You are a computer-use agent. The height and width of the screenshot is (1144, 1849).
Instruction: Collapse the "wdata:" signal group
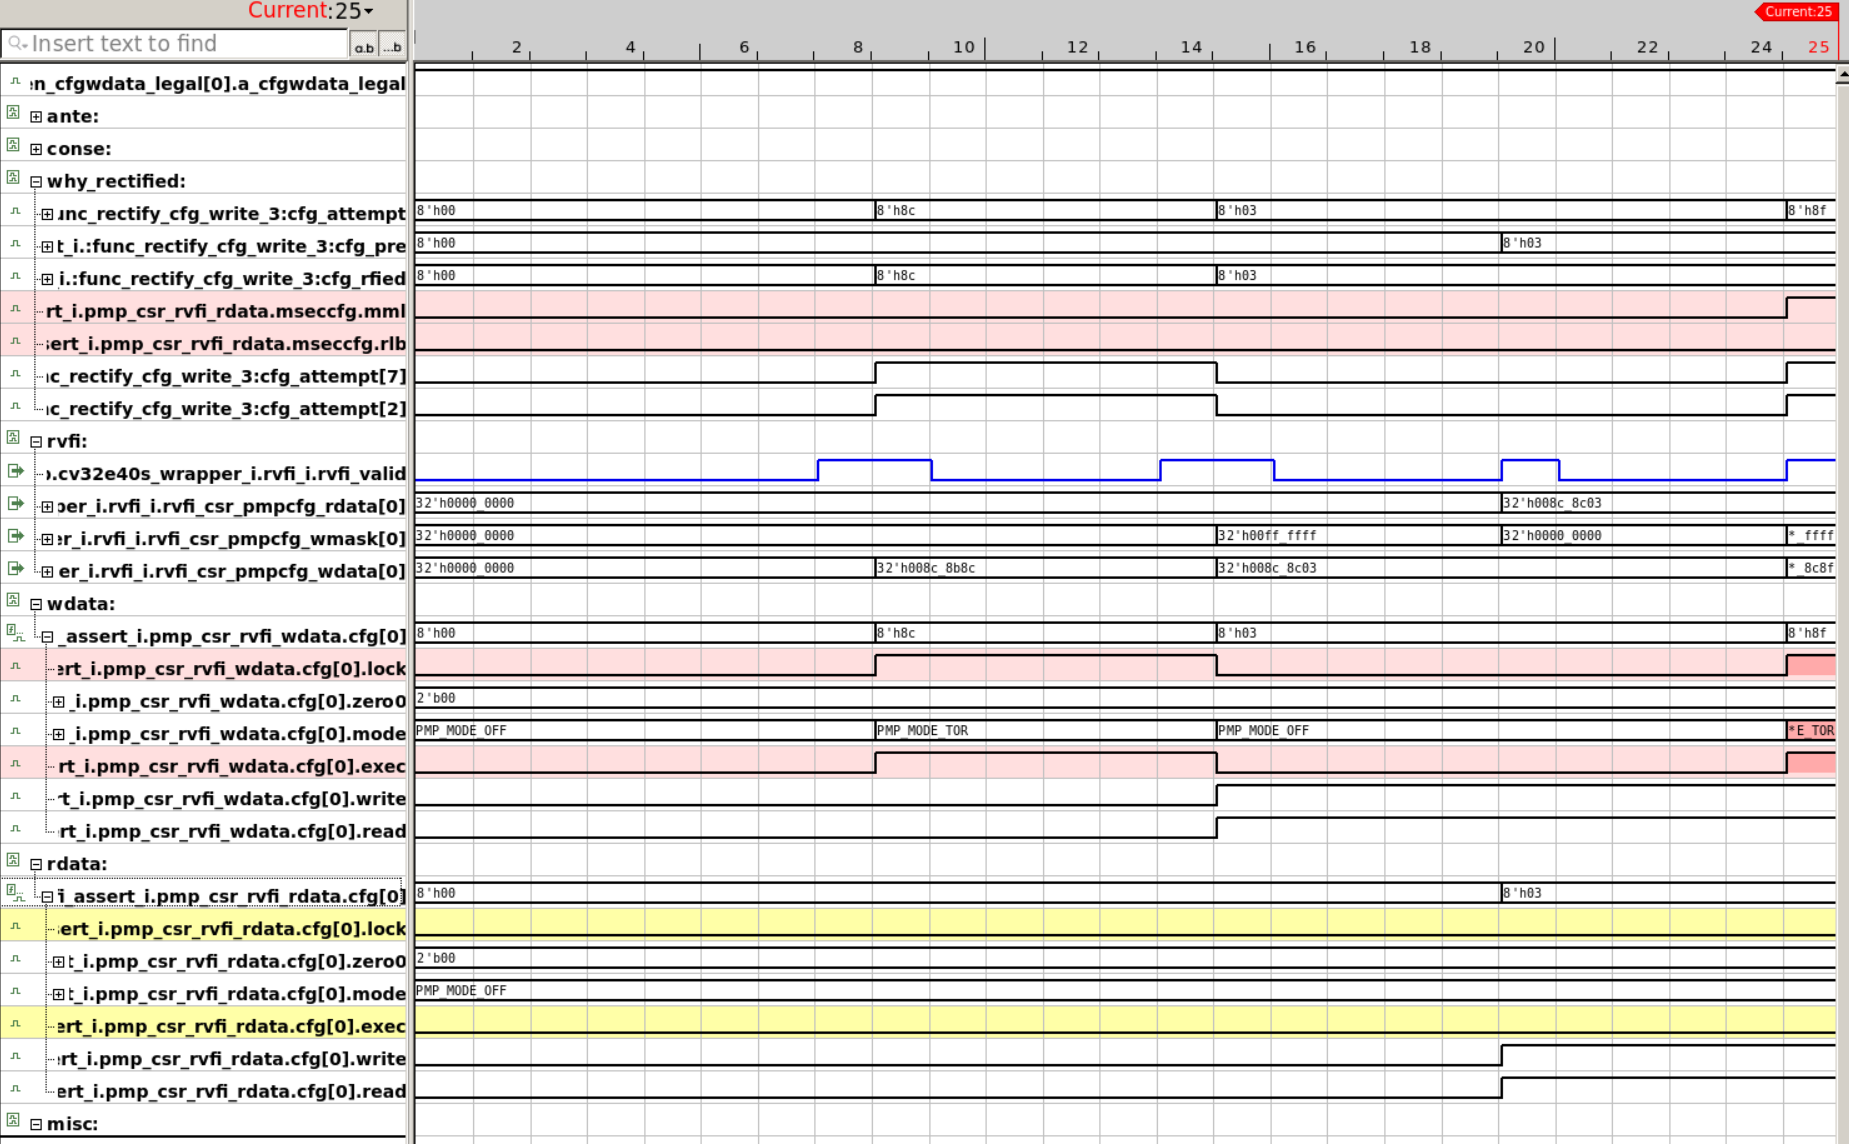[x=37, y=604]
